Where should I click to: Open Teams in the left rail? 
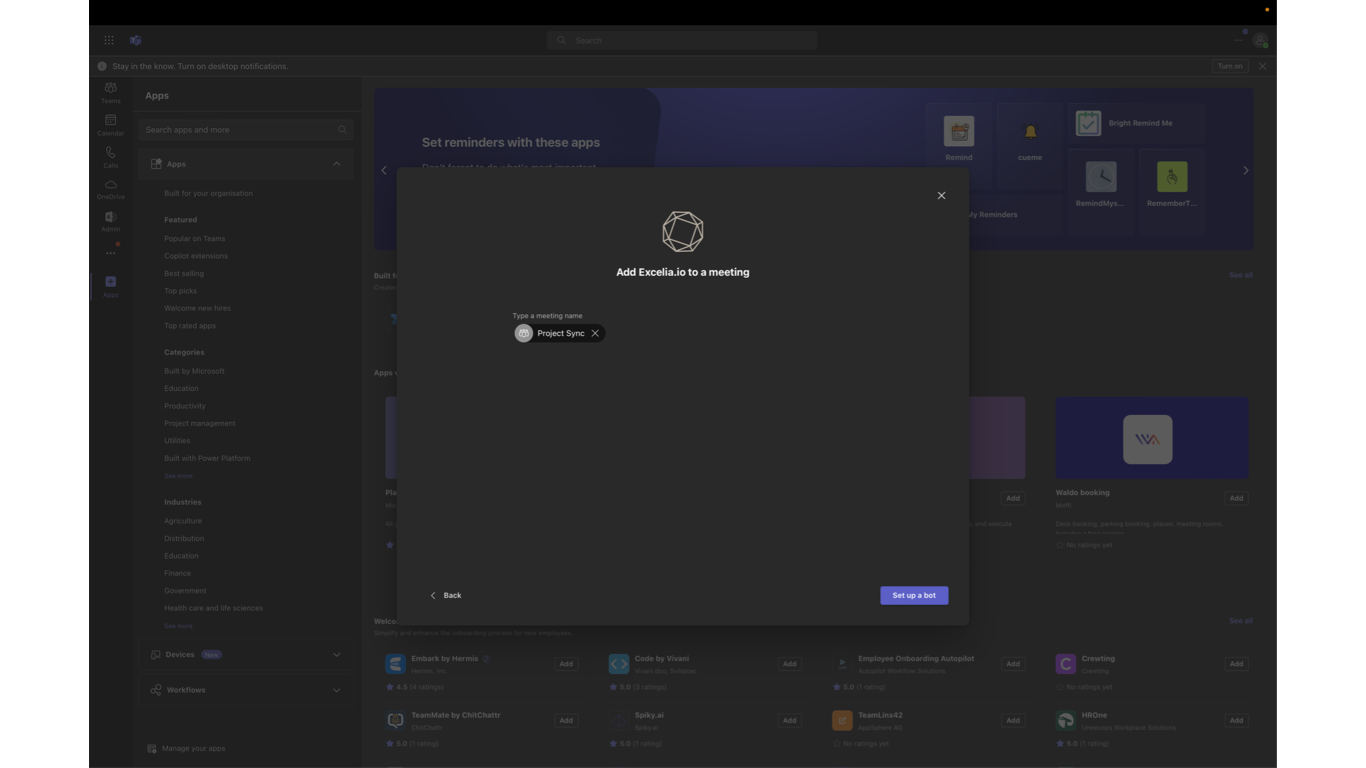(111, 93)
